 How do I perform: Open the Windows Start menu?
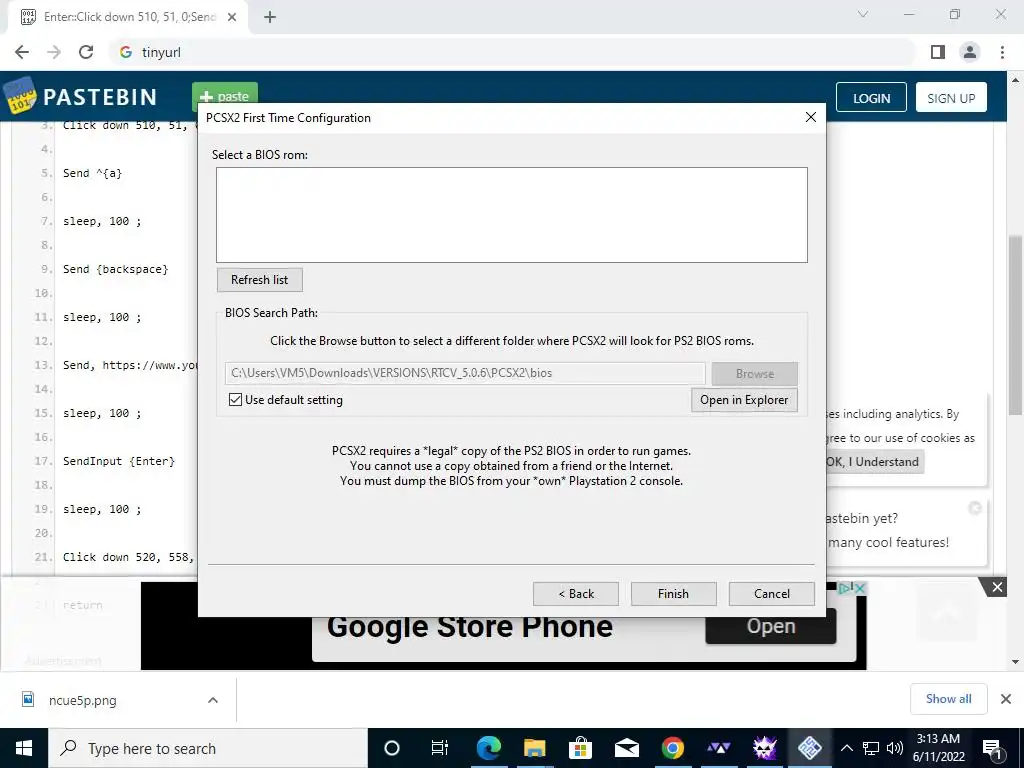point(24,748)
